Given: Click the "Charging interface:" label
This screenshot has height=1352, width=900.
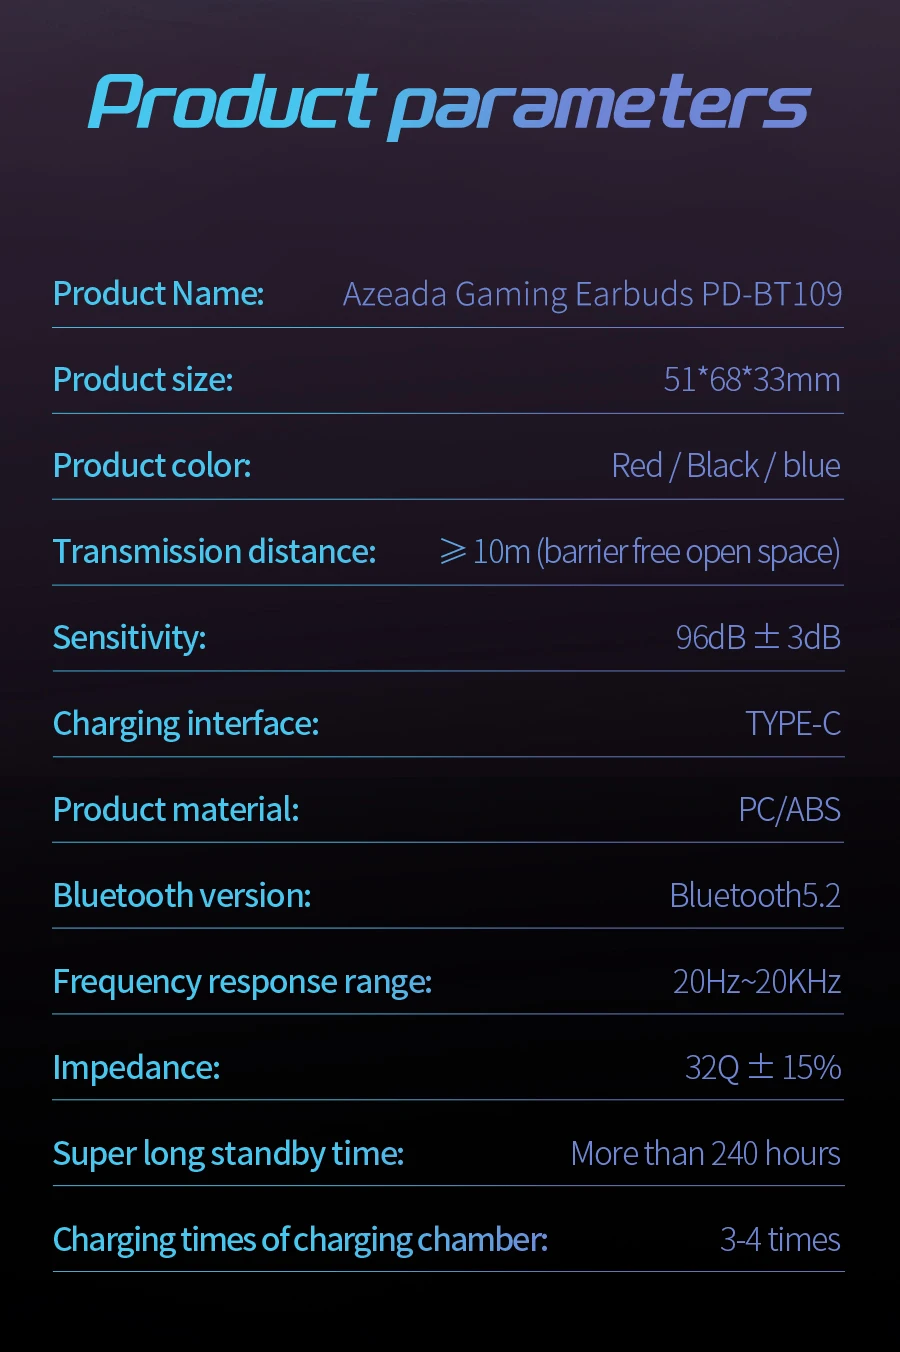Looking at the screenshot, I should 185,724.
